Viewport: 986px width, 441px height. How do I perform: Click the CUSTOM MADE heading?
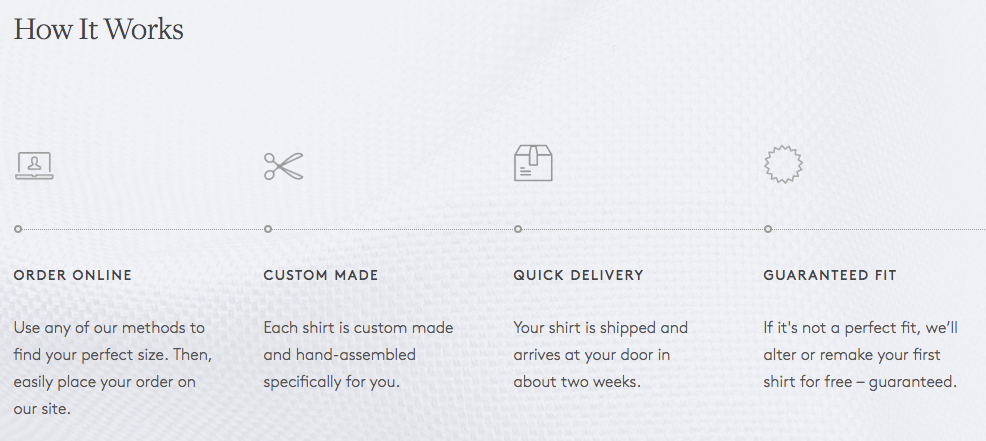point(321,275)
